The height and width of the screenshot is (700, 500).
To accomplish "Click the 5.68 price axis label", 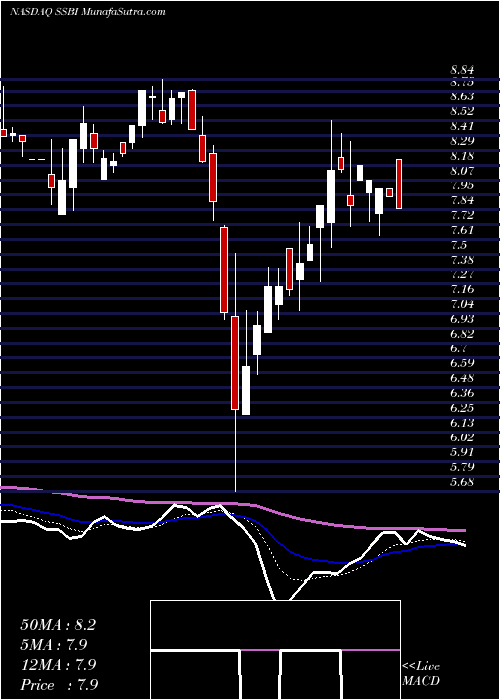I will pyautogui.click(x=462, y=482).
